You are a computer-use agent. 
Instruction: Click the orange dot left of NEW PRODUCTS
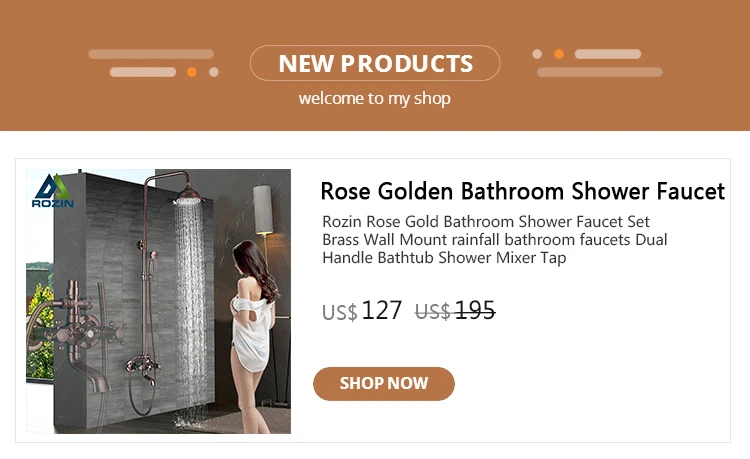pyautogui.click(x=192, y=72)
